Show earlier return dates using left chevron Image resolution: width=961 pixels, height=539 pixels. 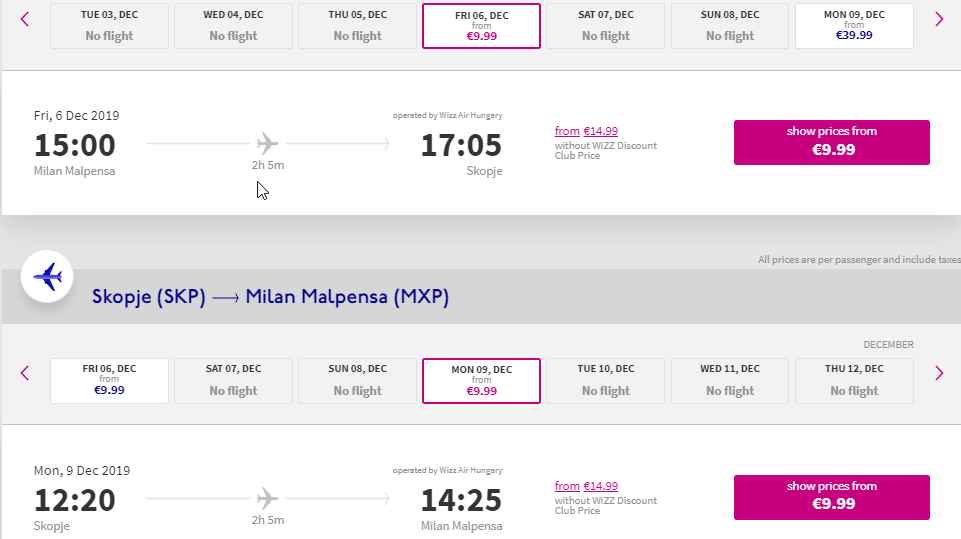pos(25,373)
